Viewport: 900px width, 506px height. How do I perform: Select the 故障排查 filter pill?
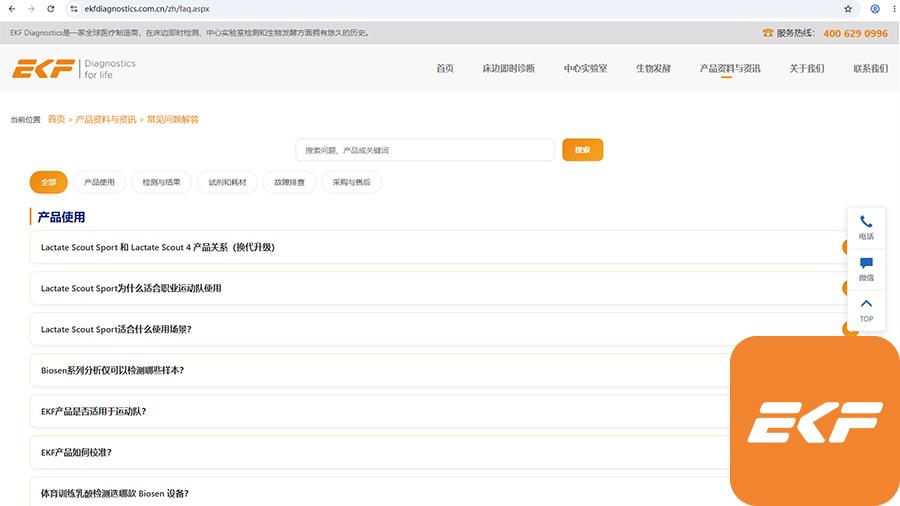point(289,182)
